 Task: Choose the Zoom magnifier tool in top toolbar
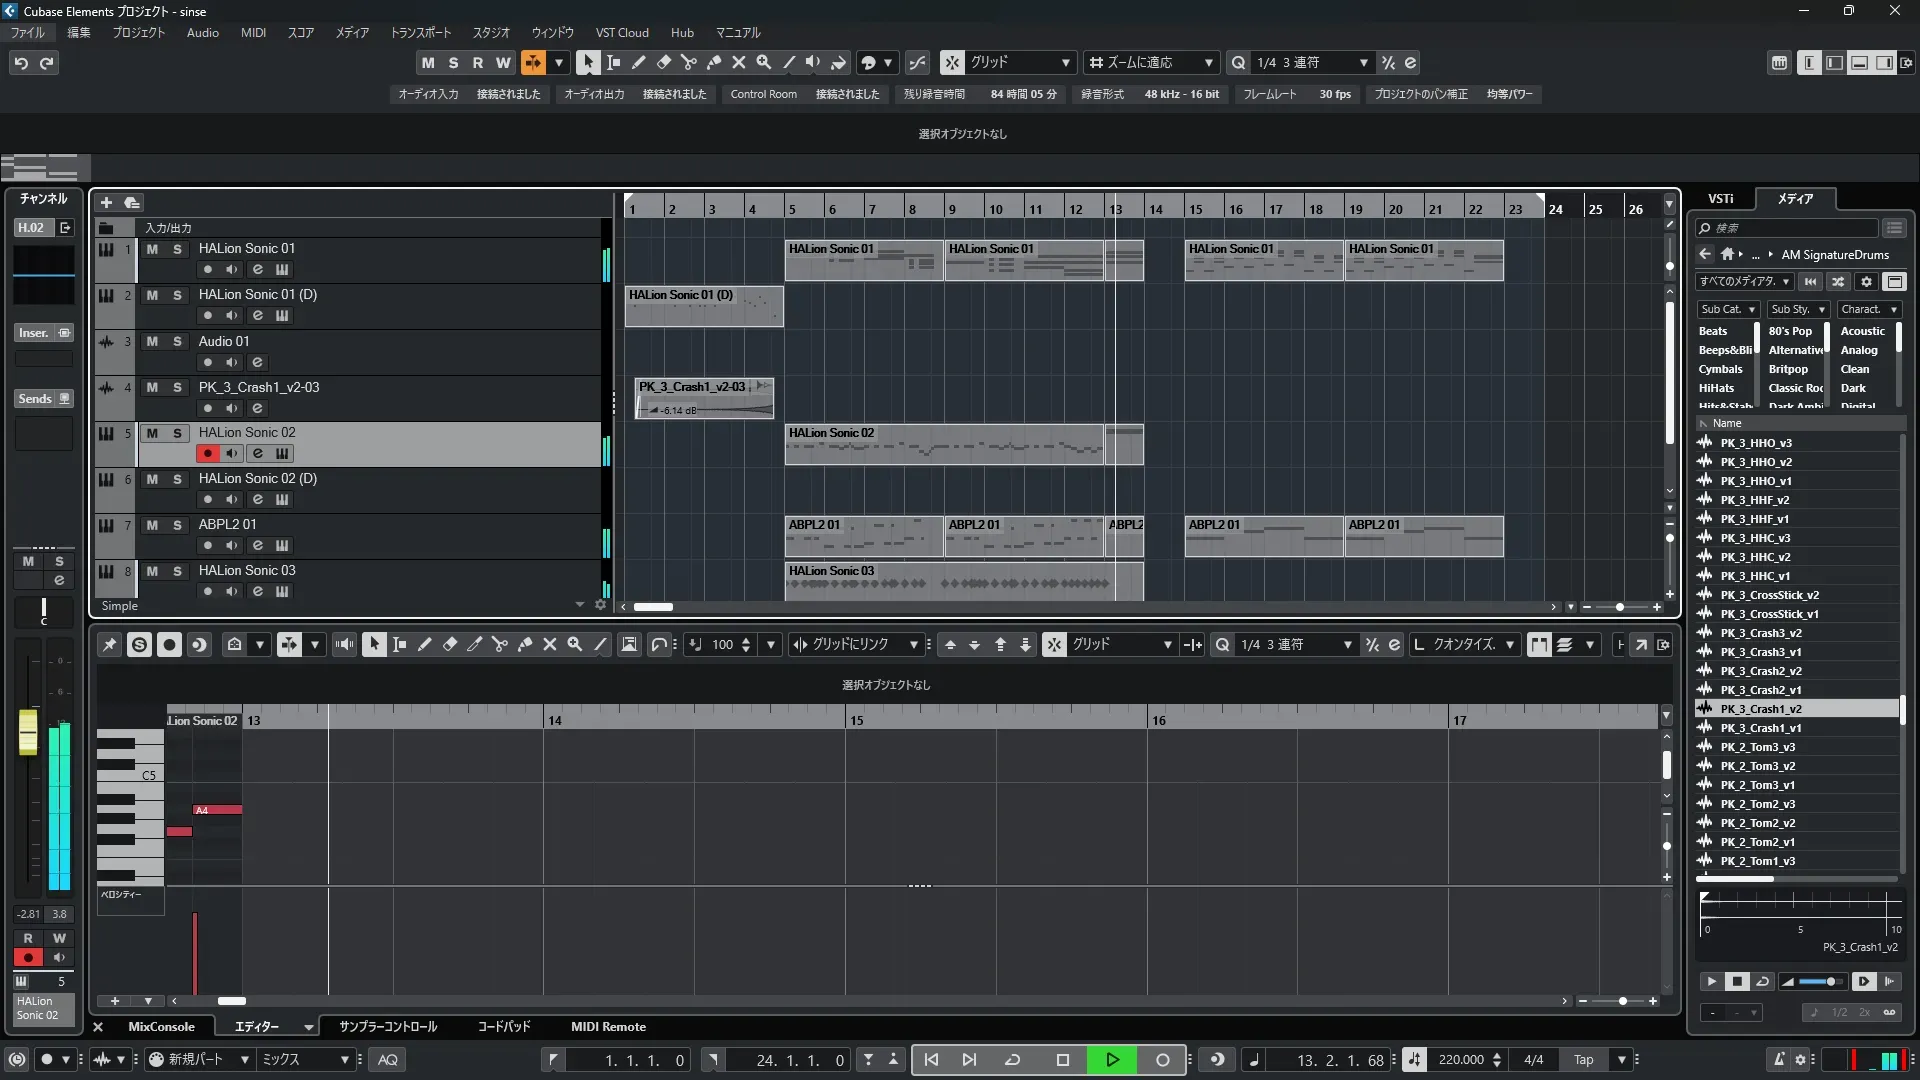coord(763,62)
